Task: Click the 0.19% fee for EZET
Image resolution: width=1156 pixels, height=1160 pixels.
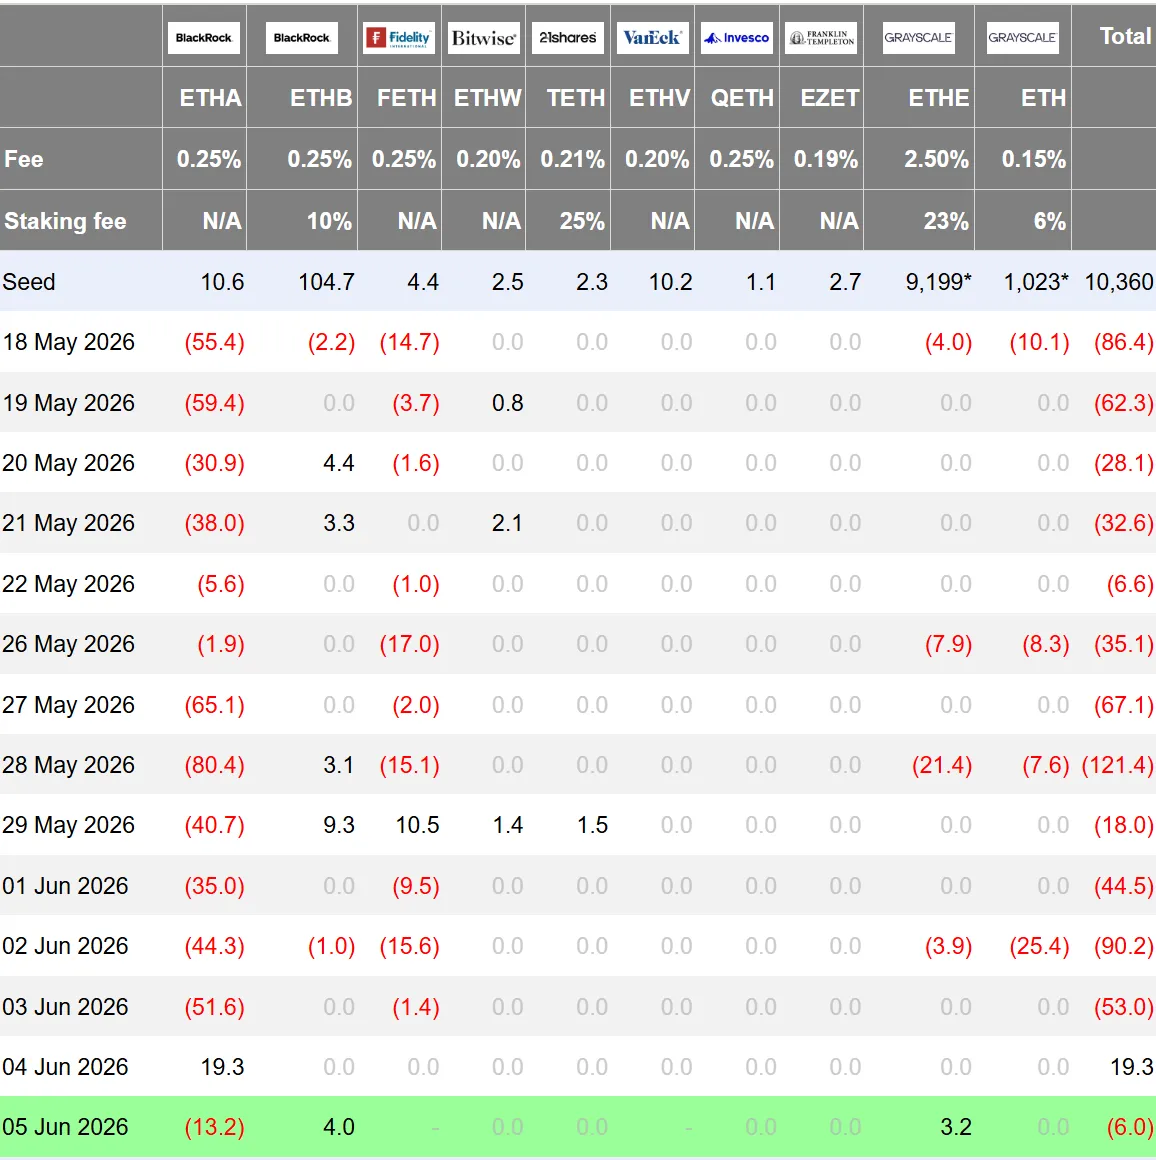Action: point(826,159)
